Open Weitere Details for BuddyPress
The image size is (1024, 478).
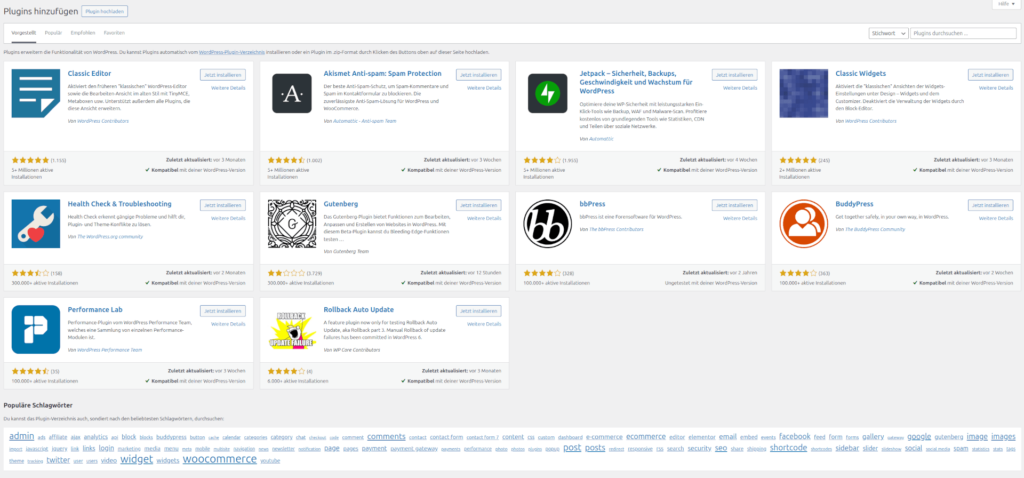point(997,219)
